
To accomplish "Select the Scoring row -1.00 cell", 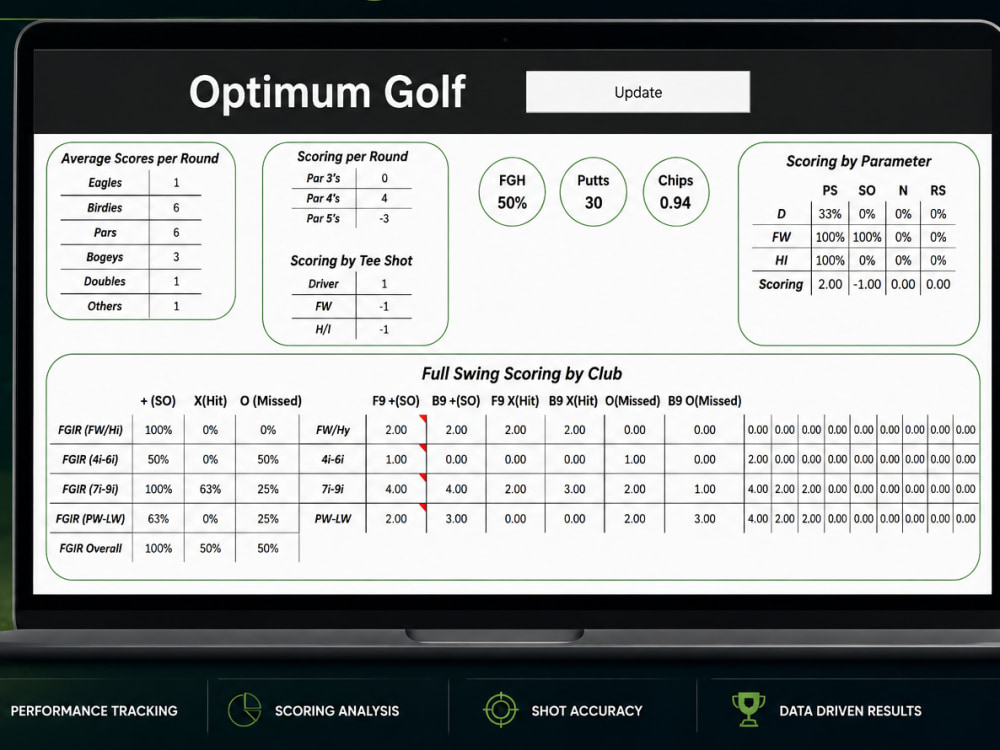I will click(867, 284).
